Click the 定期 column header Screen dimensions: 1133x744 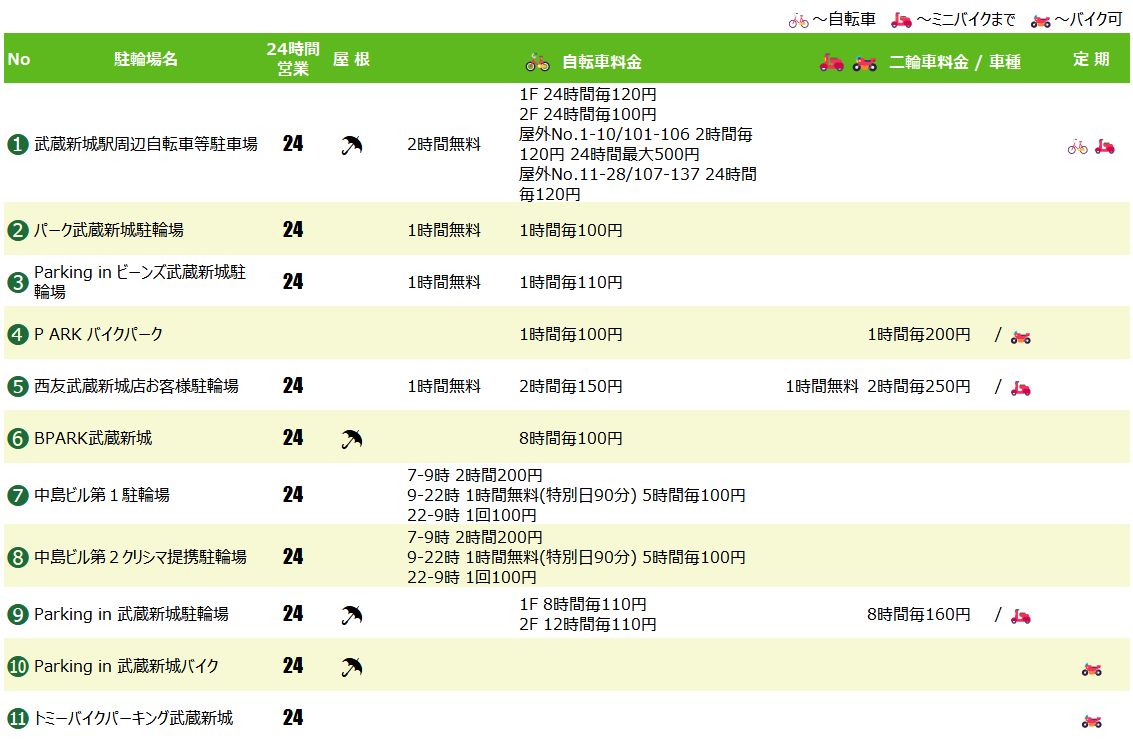click(1091, 59)
